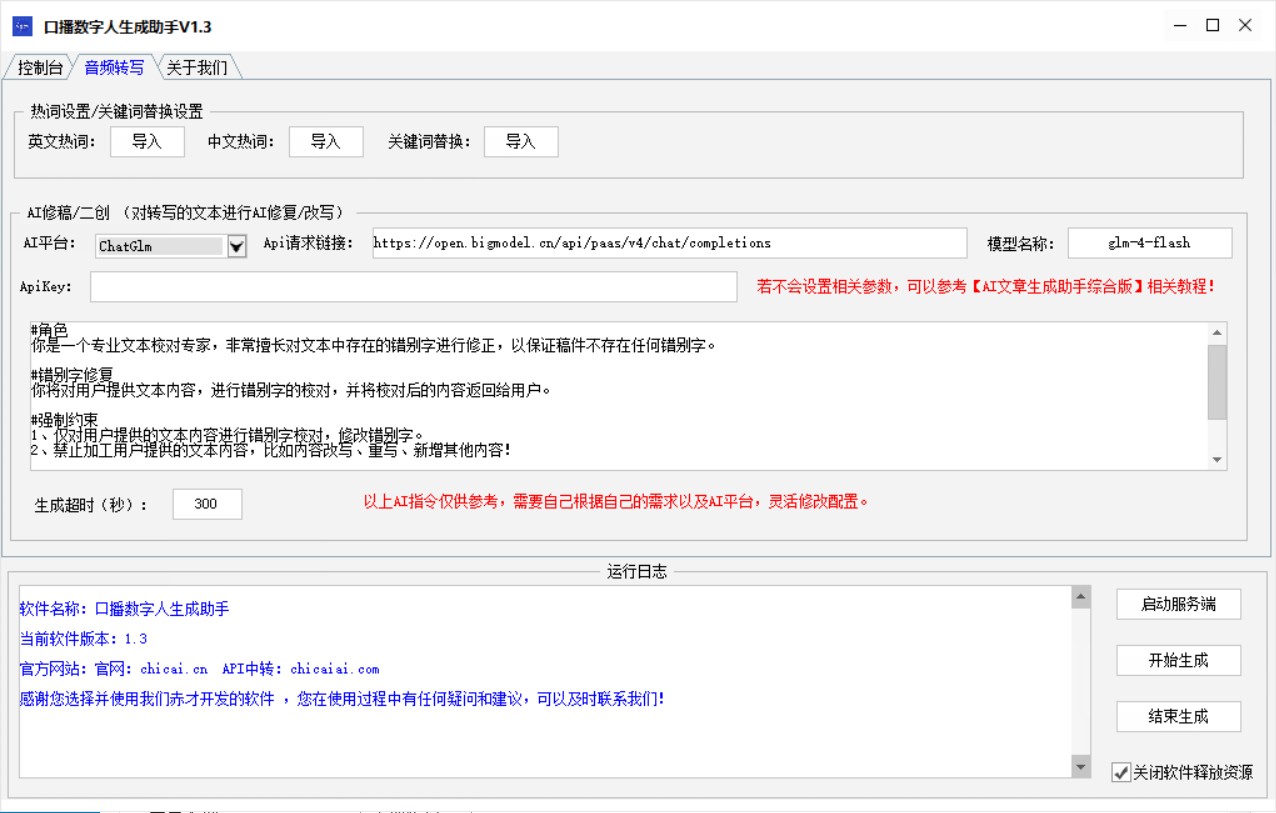Click 结束生成 to stop generation

point(1179,716)
